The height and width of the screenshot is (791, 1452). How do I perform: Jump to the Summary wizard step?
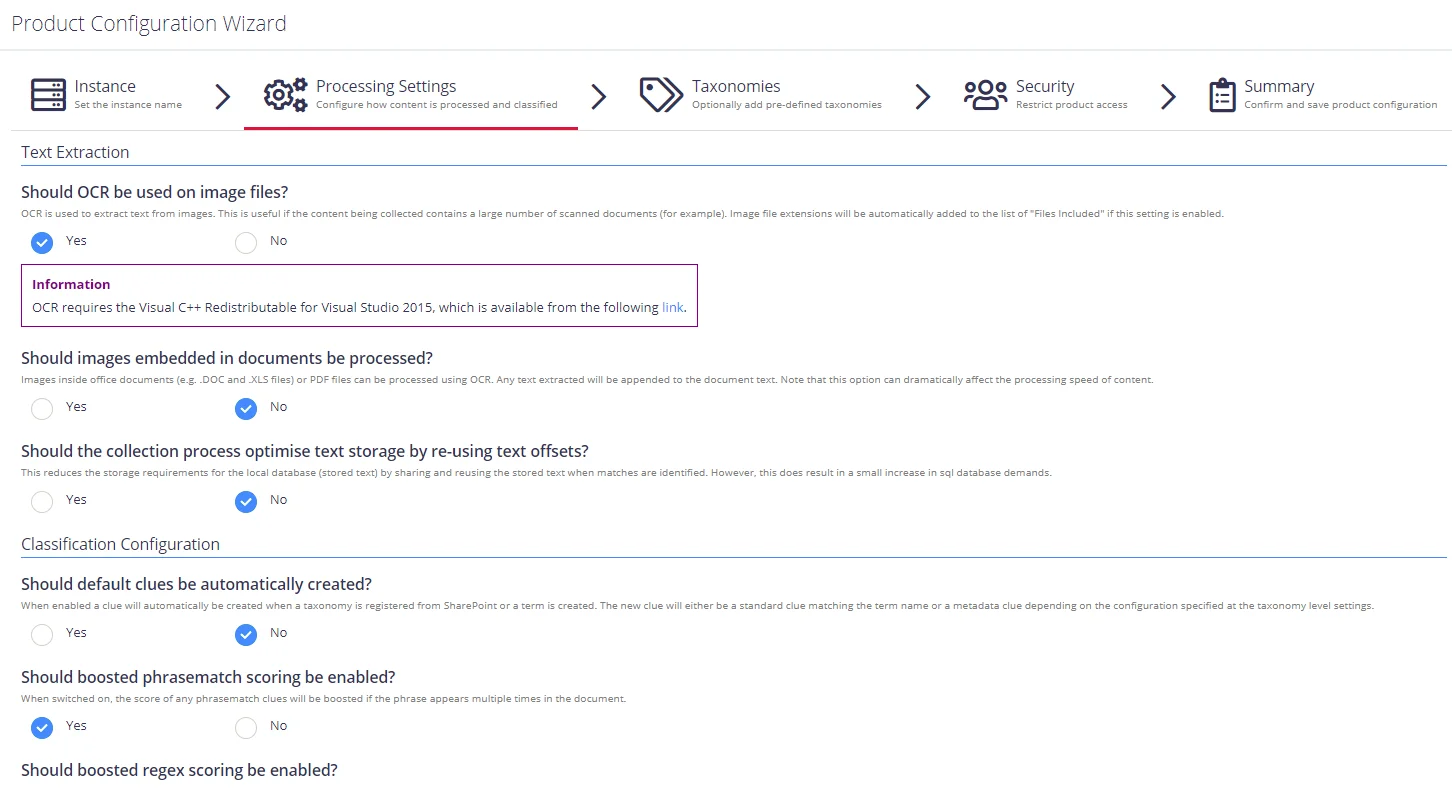point(1323,95)
